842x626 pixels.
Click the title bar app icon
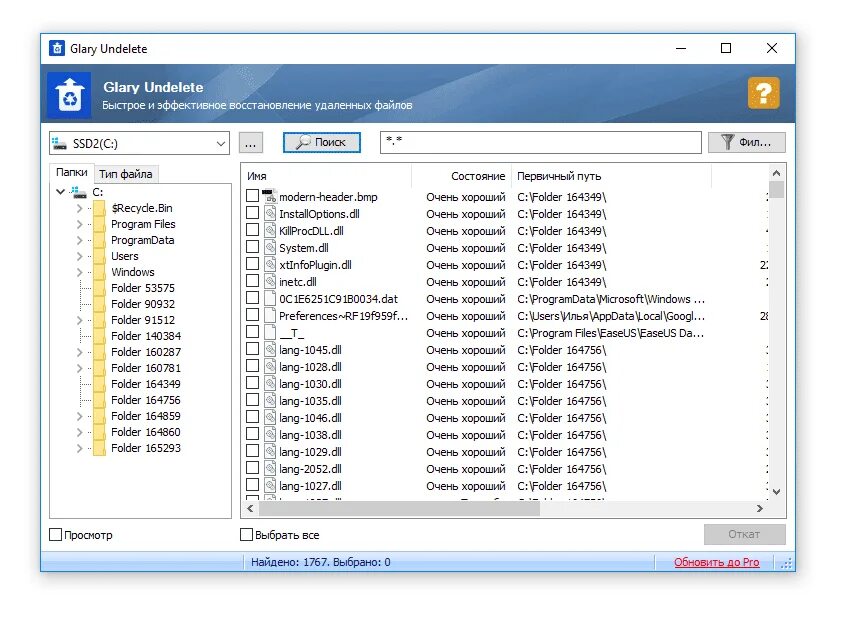56,48
